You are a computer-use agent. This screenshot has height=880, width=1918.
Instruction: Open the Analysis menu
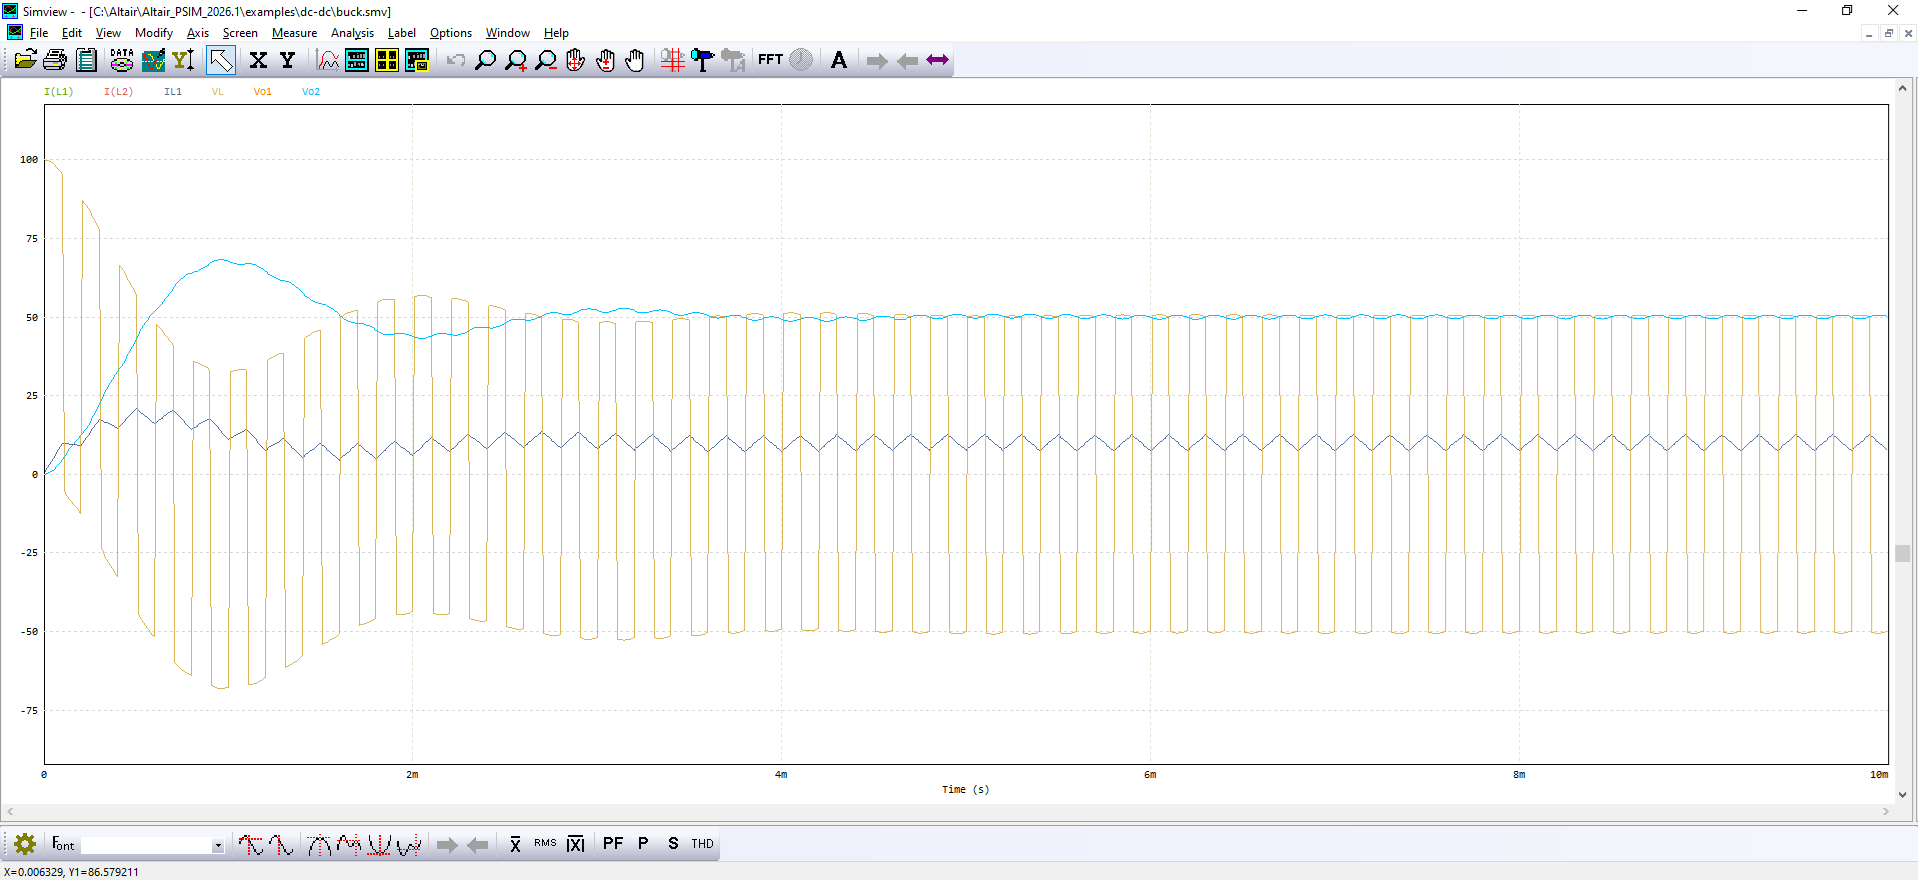pos(352,33)
